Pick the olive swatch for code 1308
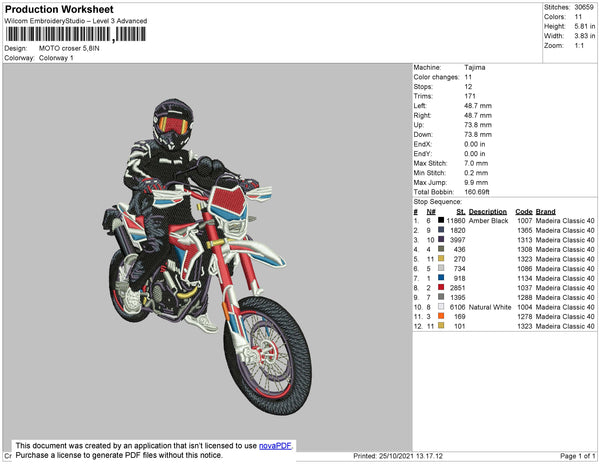This screenshot has height=464, width=600. click(x=441, y=249)
